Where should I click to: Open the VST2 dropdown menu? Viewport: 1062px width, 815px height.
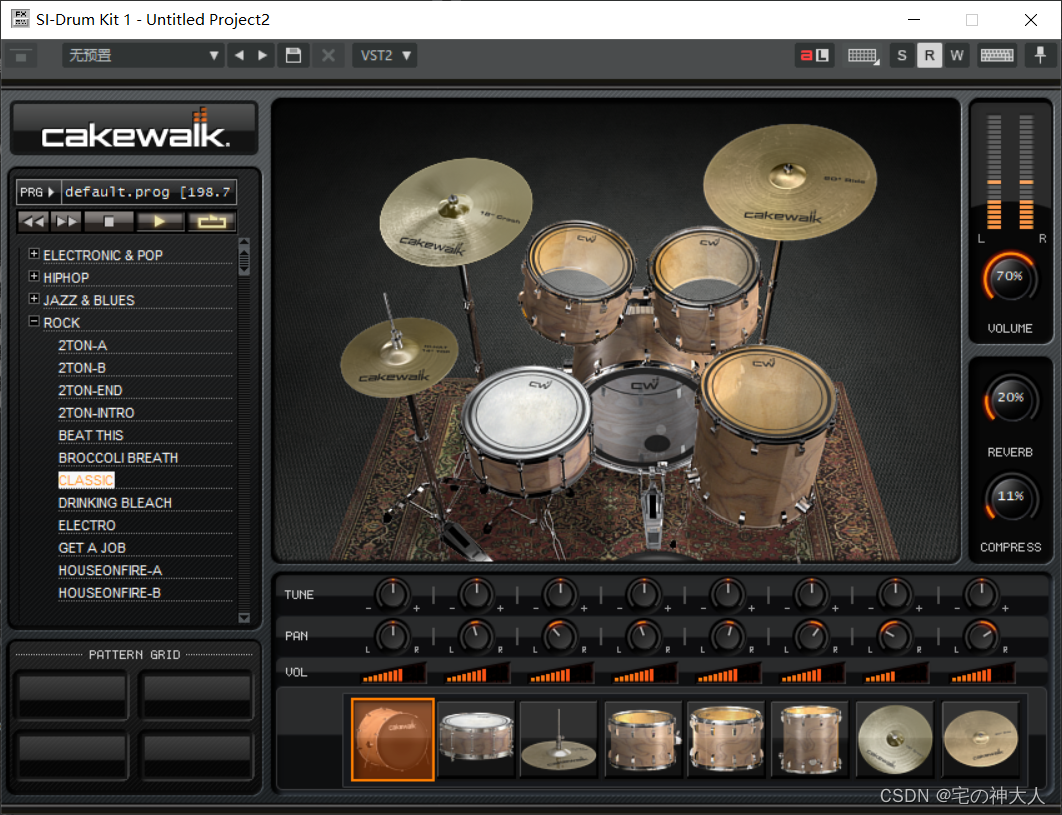pos(385,56)
